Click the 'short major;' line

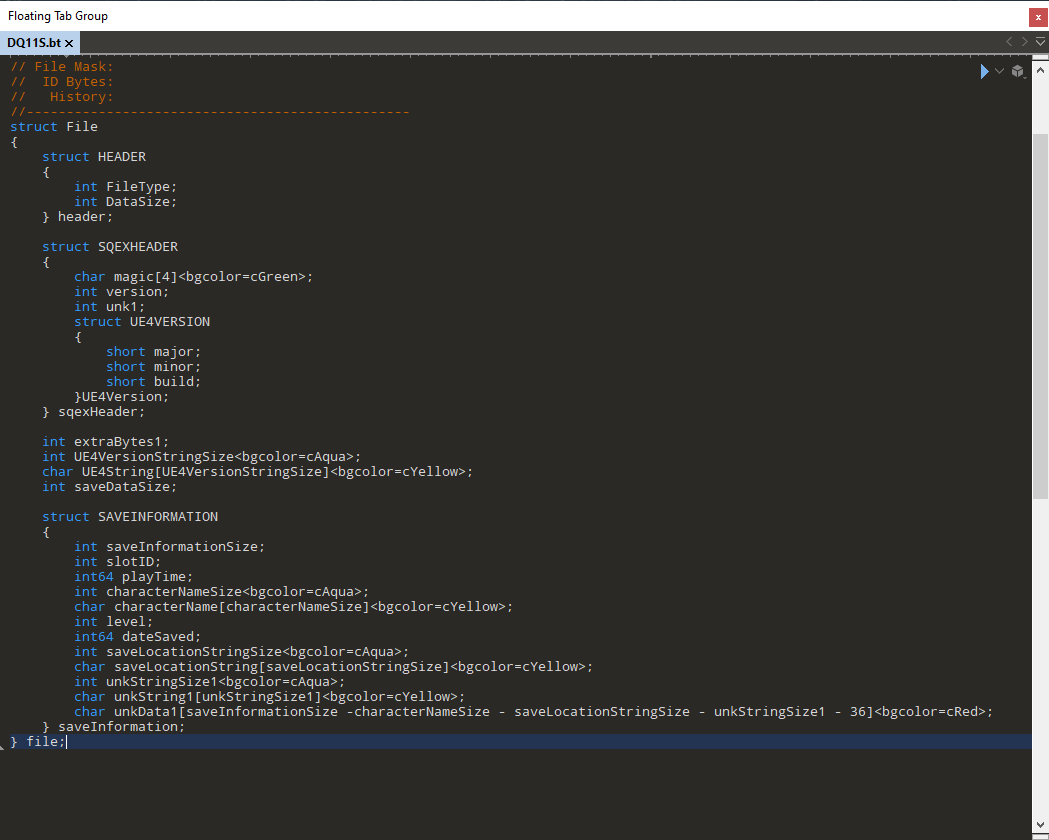[x=153, y=352]
